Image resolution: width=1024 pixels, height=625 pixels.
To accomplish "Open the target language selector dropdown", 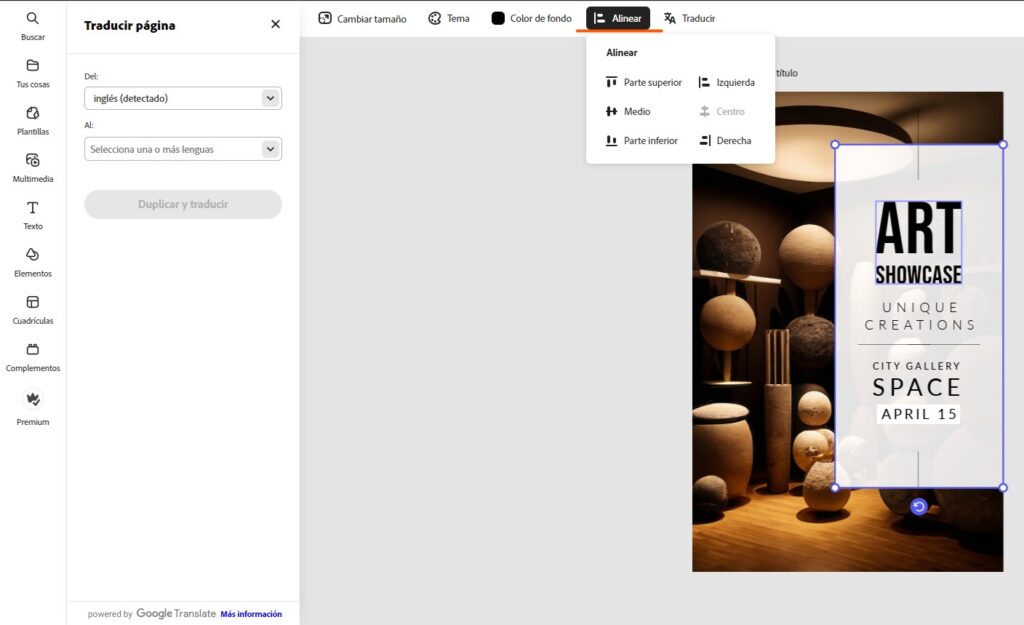I will coord(269,149).
